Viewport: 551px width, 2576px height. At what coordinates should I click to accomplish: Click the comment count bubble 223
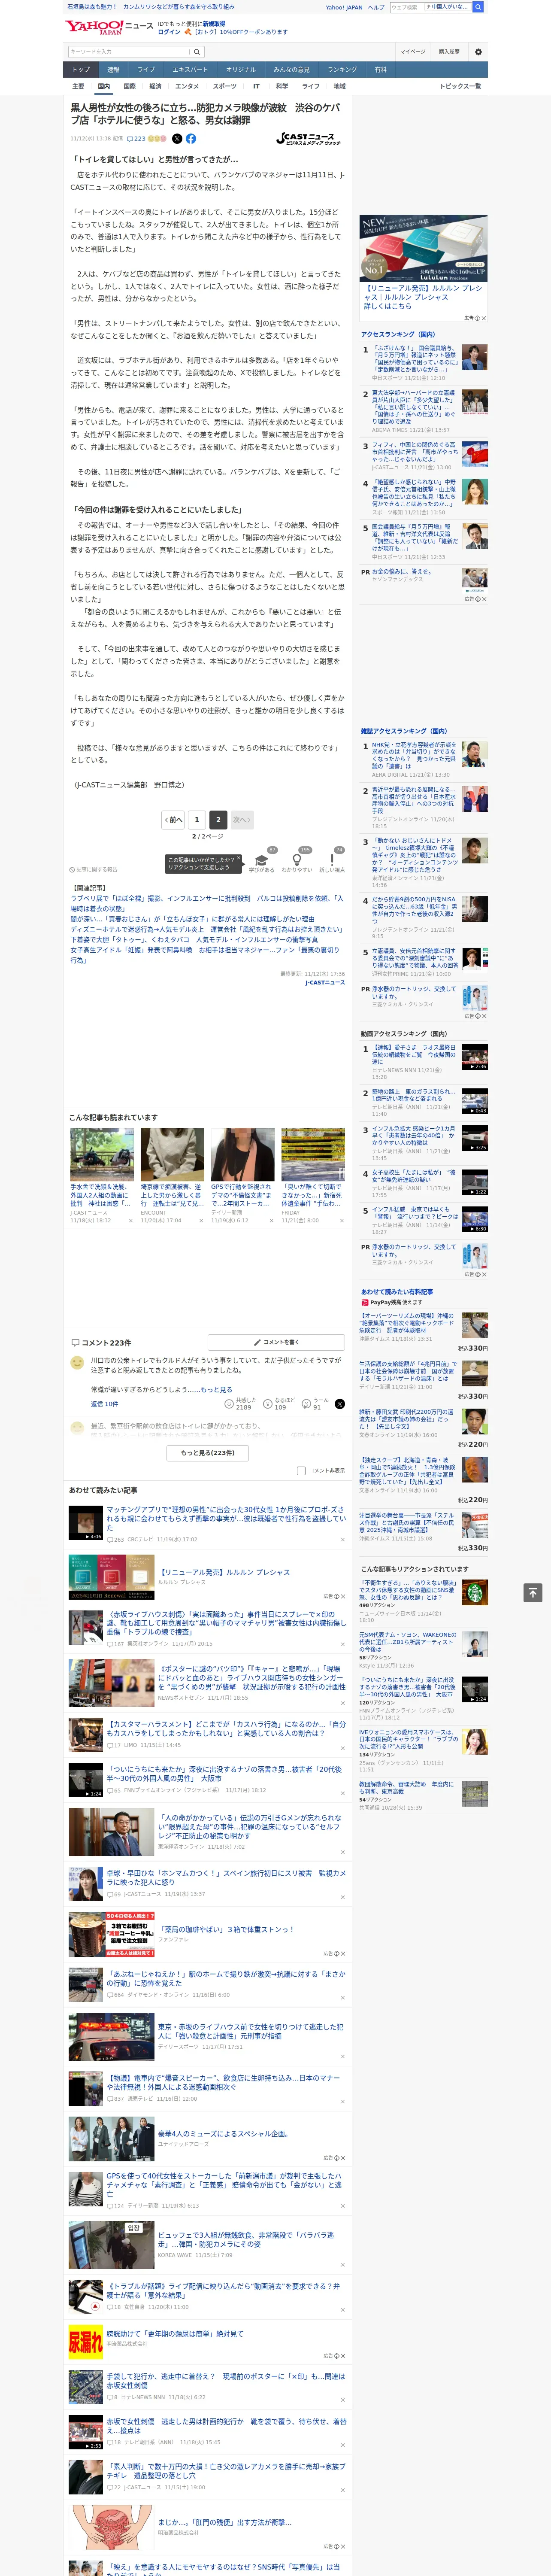(x=136, y=139)
